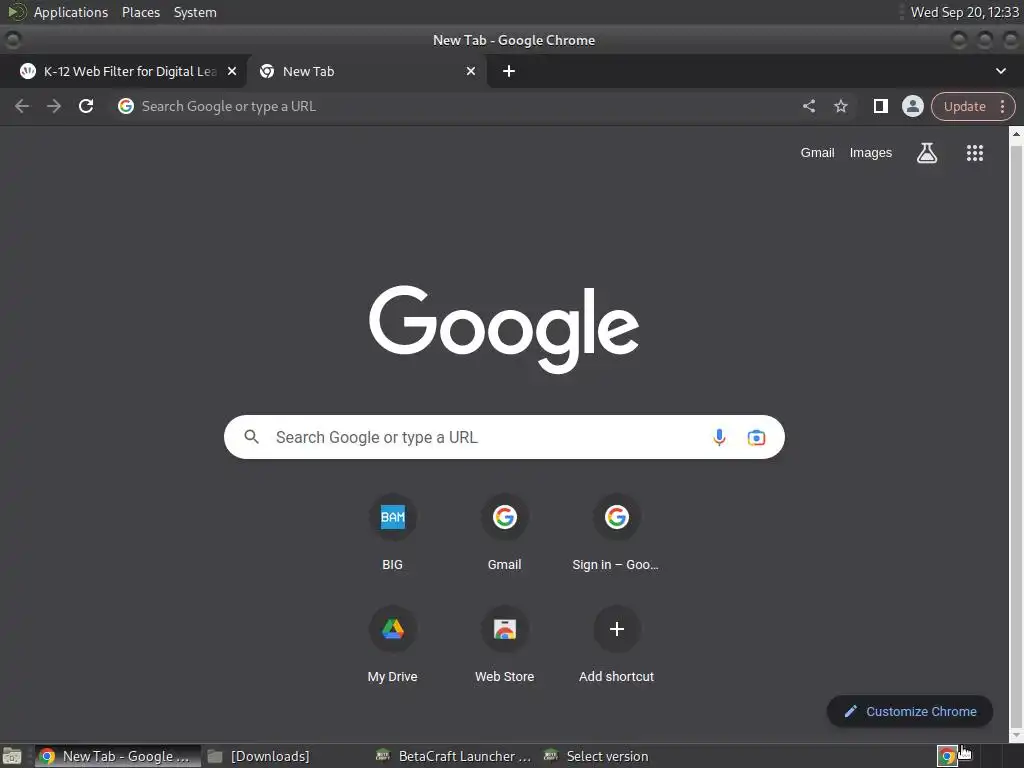This screenshot has width=1024, height=768.
Task: Activate New Tab - Google taskbar entry
Action: pyautogui.click(x=118, y=756)
